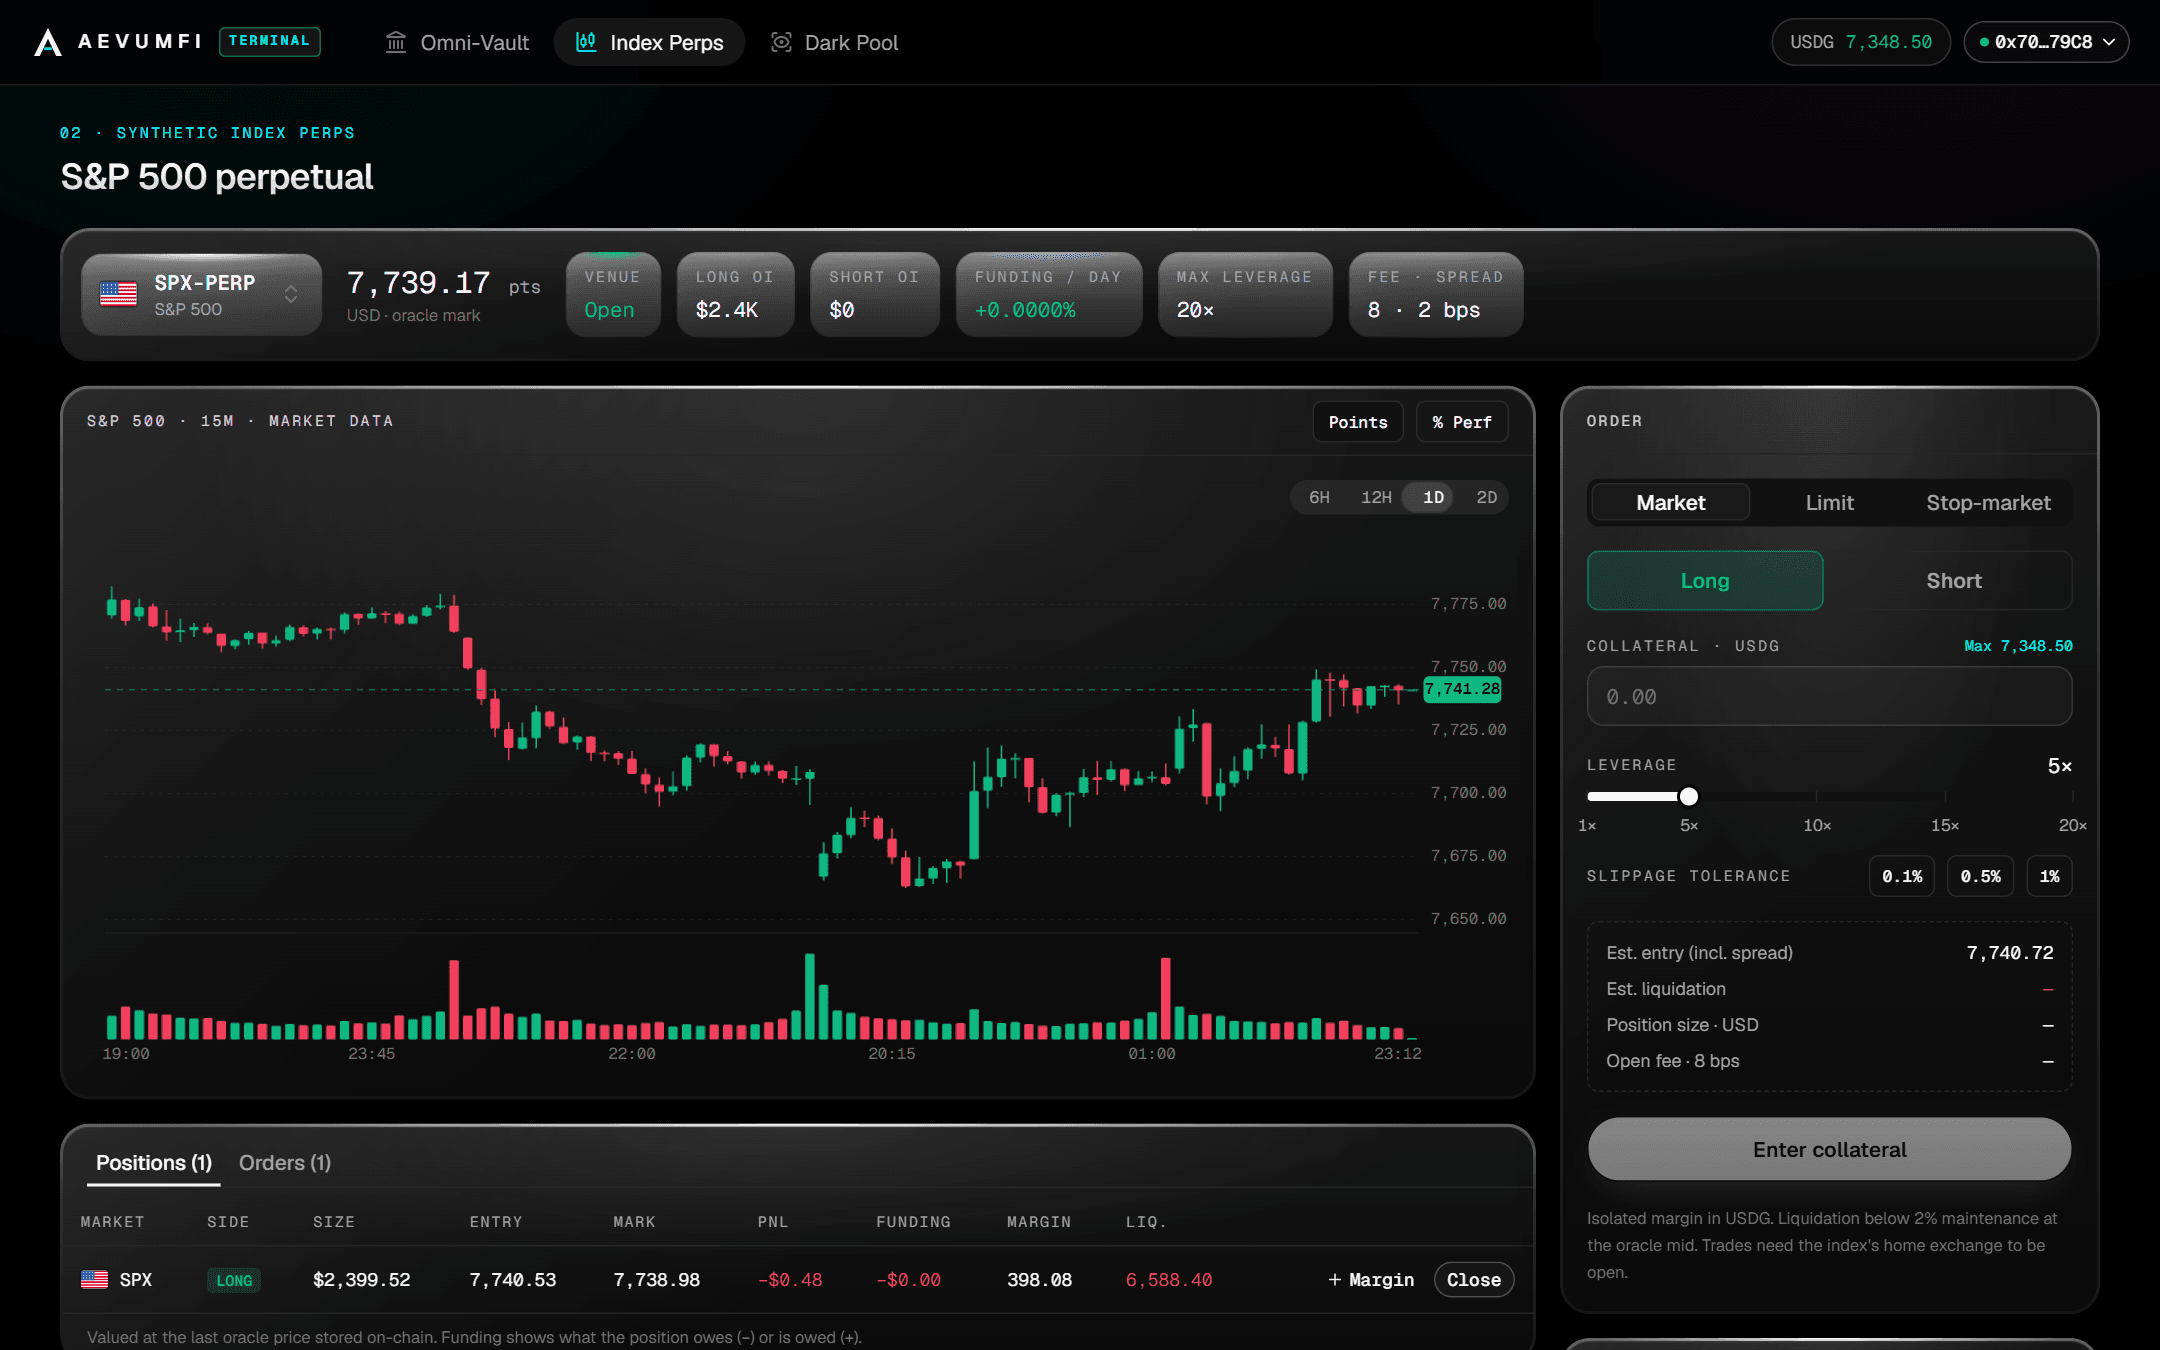Click the AevumFi logo icon
Viewport: 2160px width, 1350px height.
[48, 42]
